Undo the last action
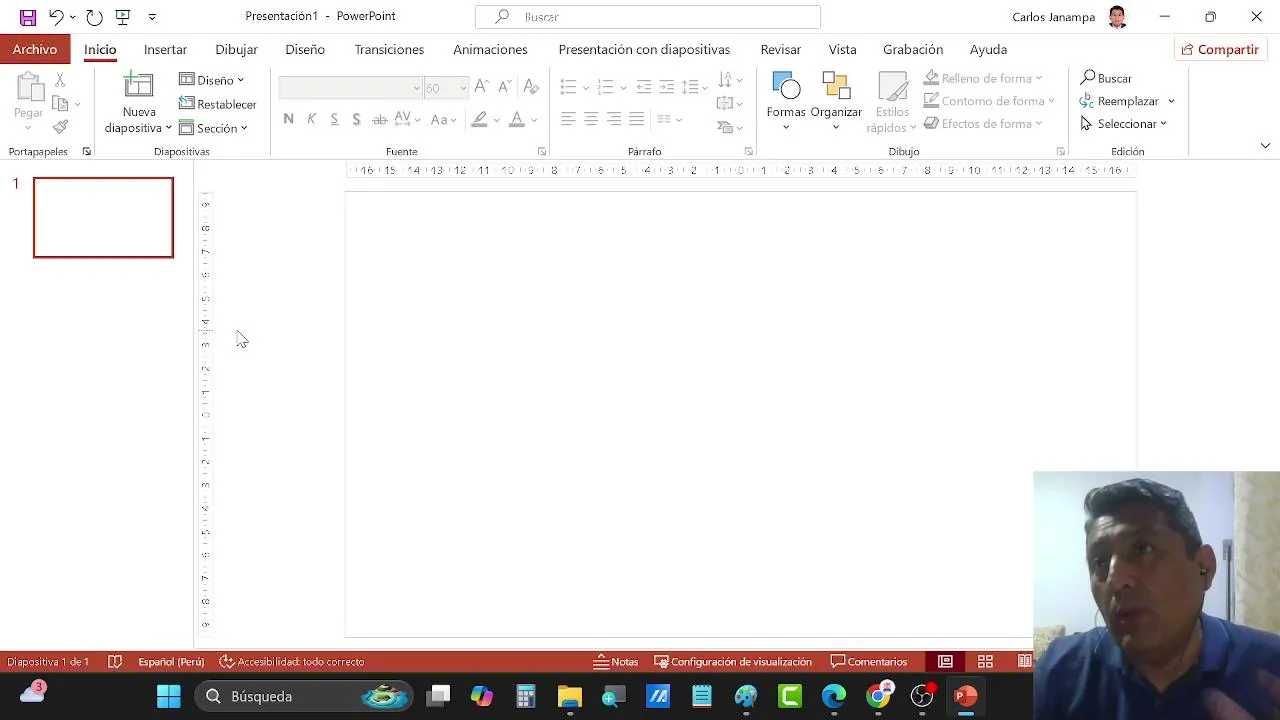The width and height of the screenshot is (1280, 720). coord(56,17)
